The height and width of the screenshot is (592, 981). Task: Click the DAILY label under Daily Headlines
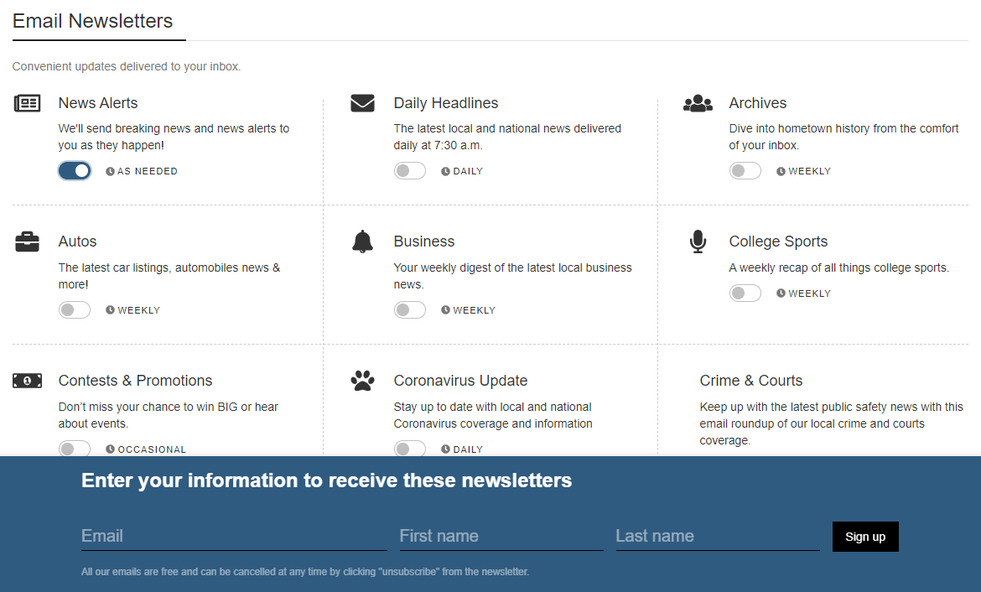[468, 171]
